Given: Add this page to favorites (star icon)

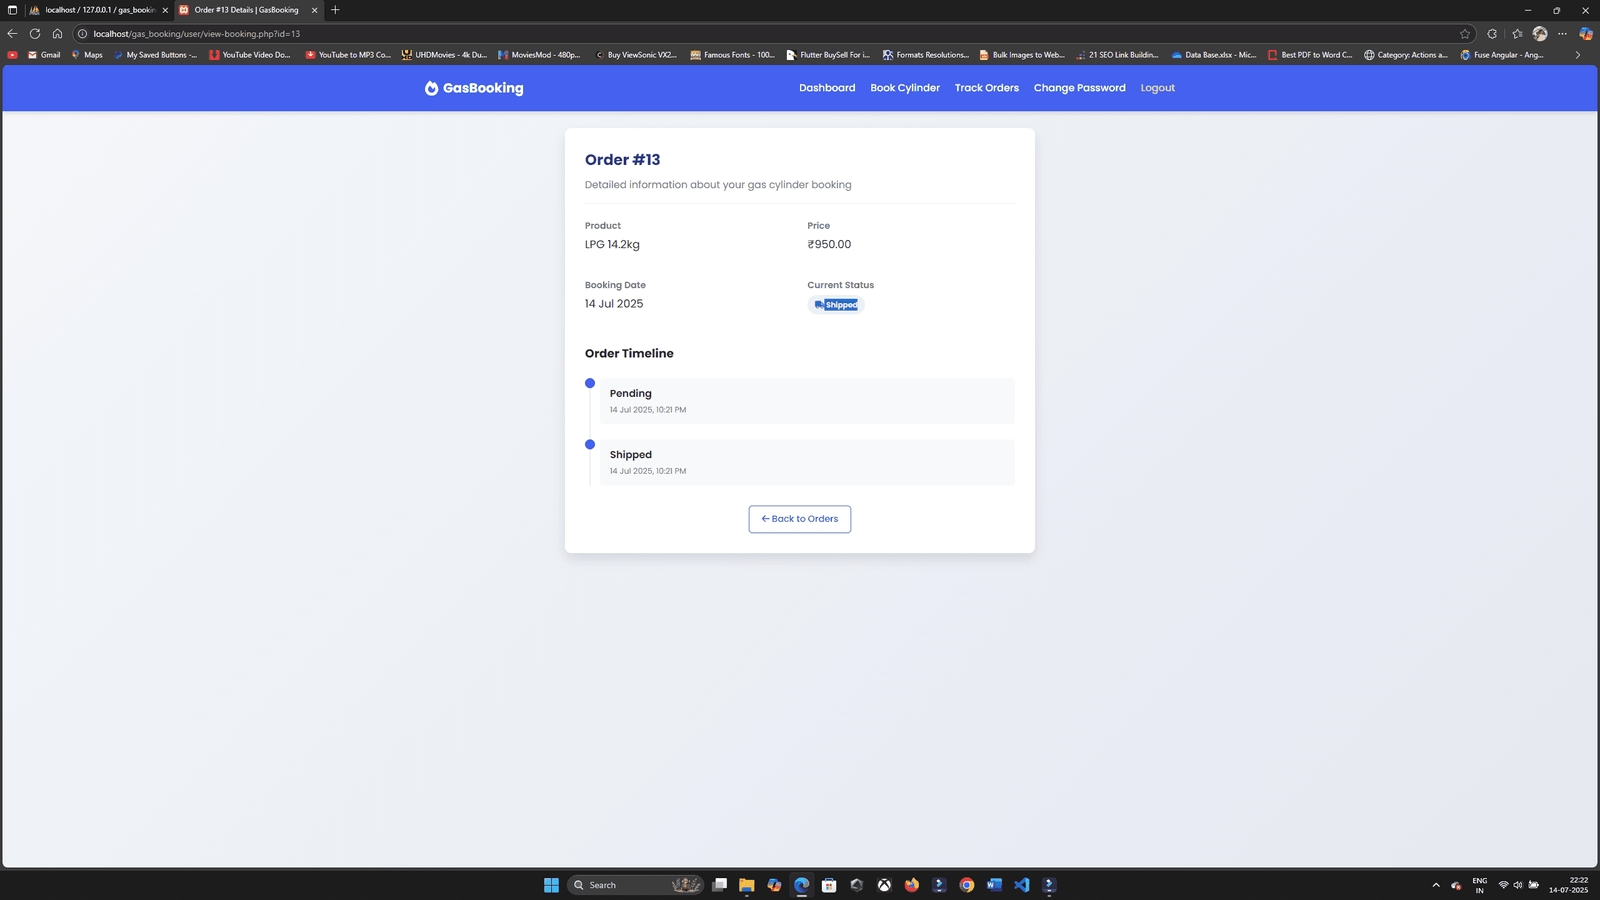Looking at the screenshot, I should (x=1465, y=34).
